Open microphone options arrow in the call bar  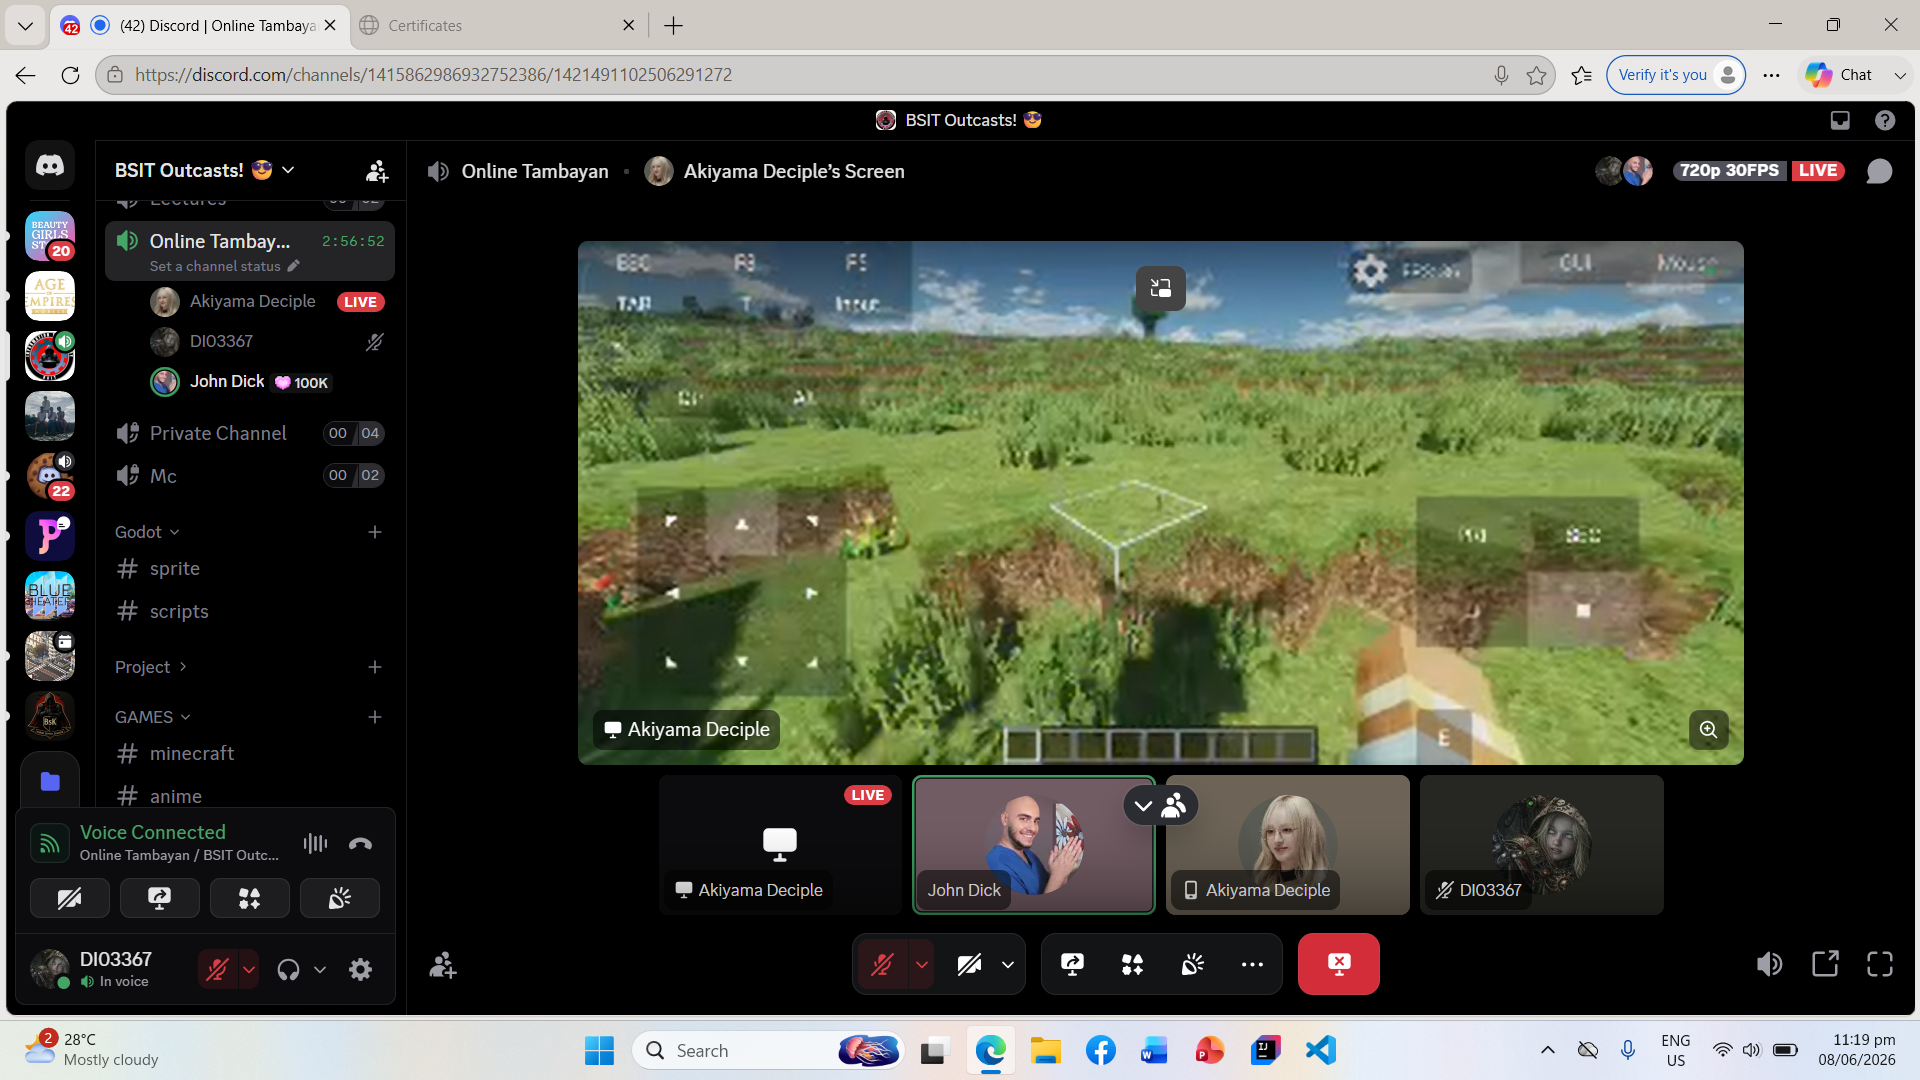pyautogui.click(x=922, y=964)
